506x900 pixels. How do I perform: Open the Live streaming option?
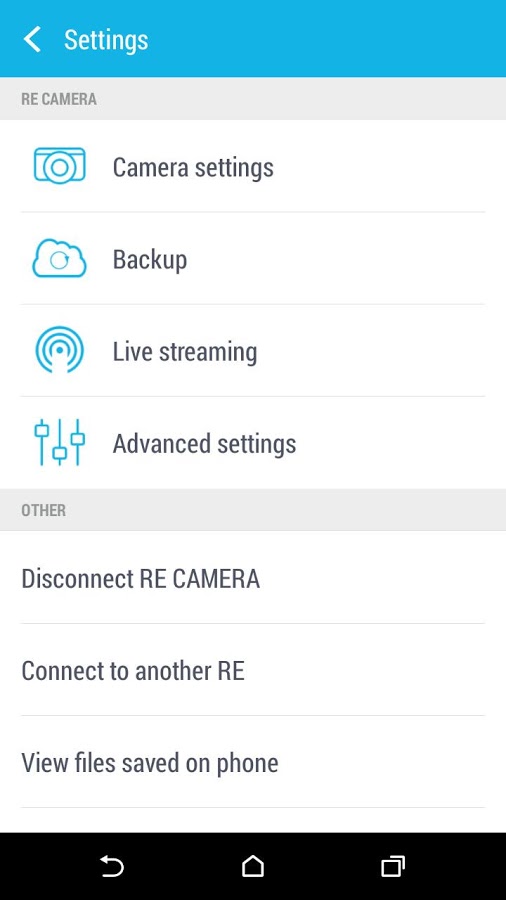[x=185, y=352]
